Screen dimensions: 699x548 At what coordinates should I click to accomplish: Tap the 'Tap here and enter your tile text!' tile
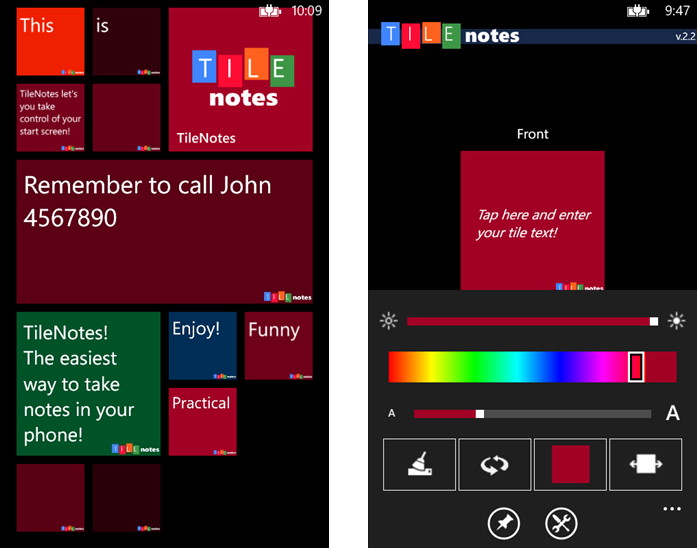point(532,221)
